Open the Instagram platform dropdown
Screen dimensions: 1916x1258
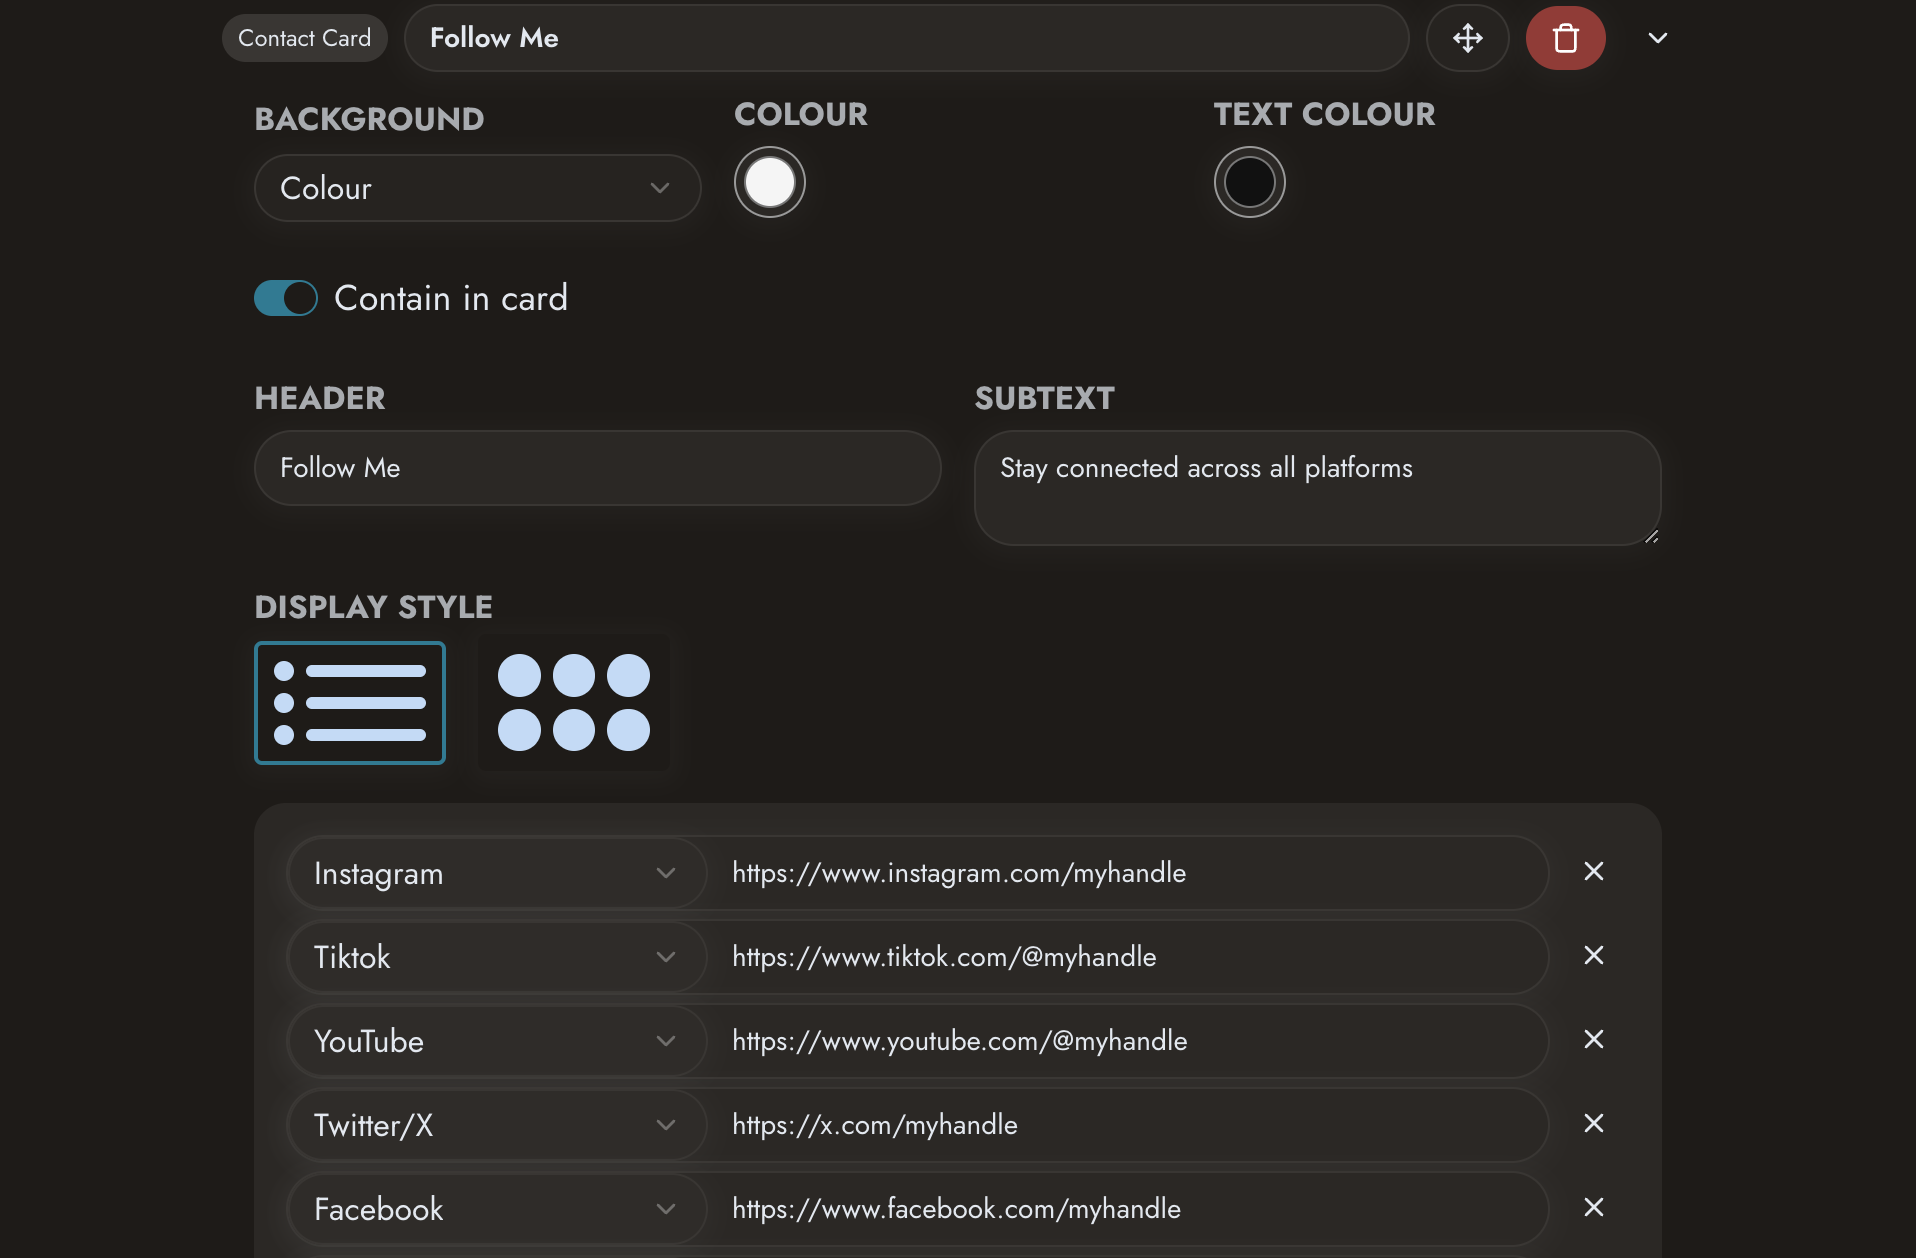click(497, 873)
